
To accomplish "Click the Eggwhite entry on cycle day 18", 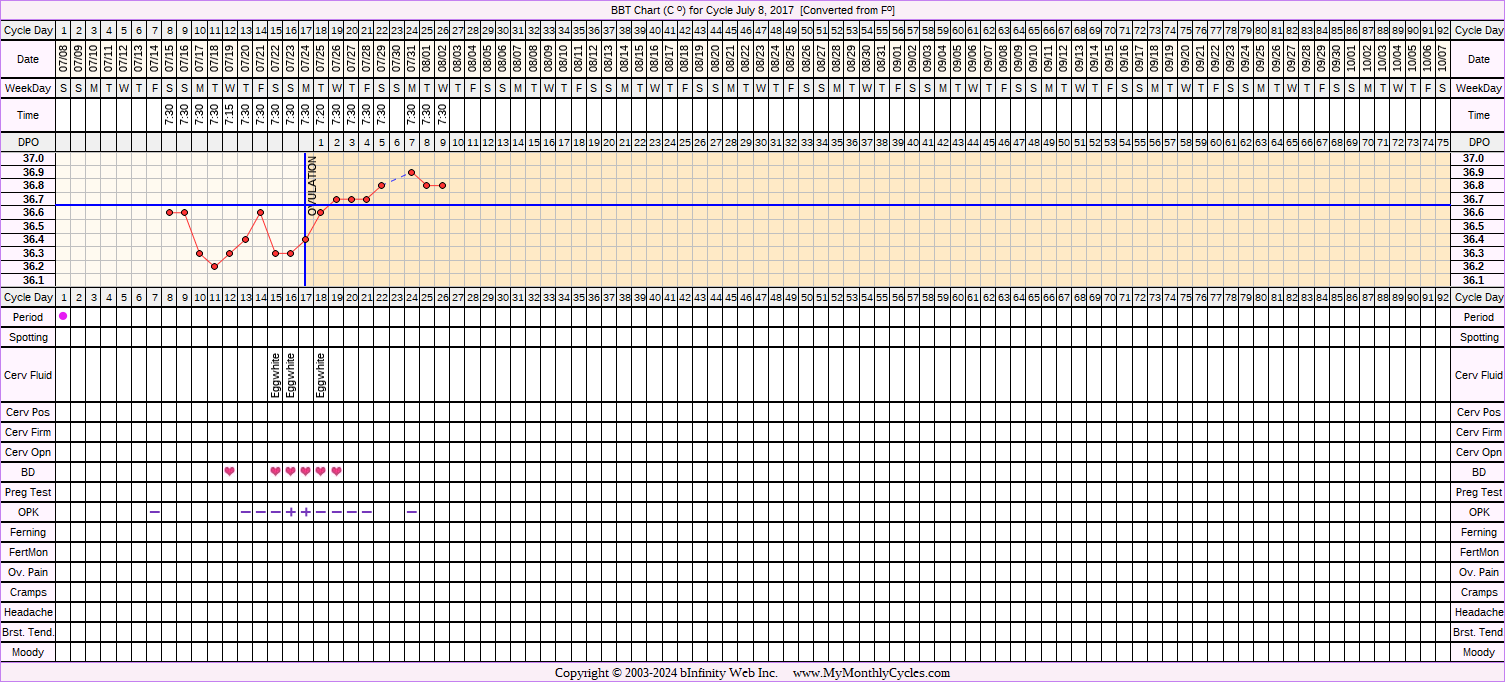I will (x=321, y=375).
